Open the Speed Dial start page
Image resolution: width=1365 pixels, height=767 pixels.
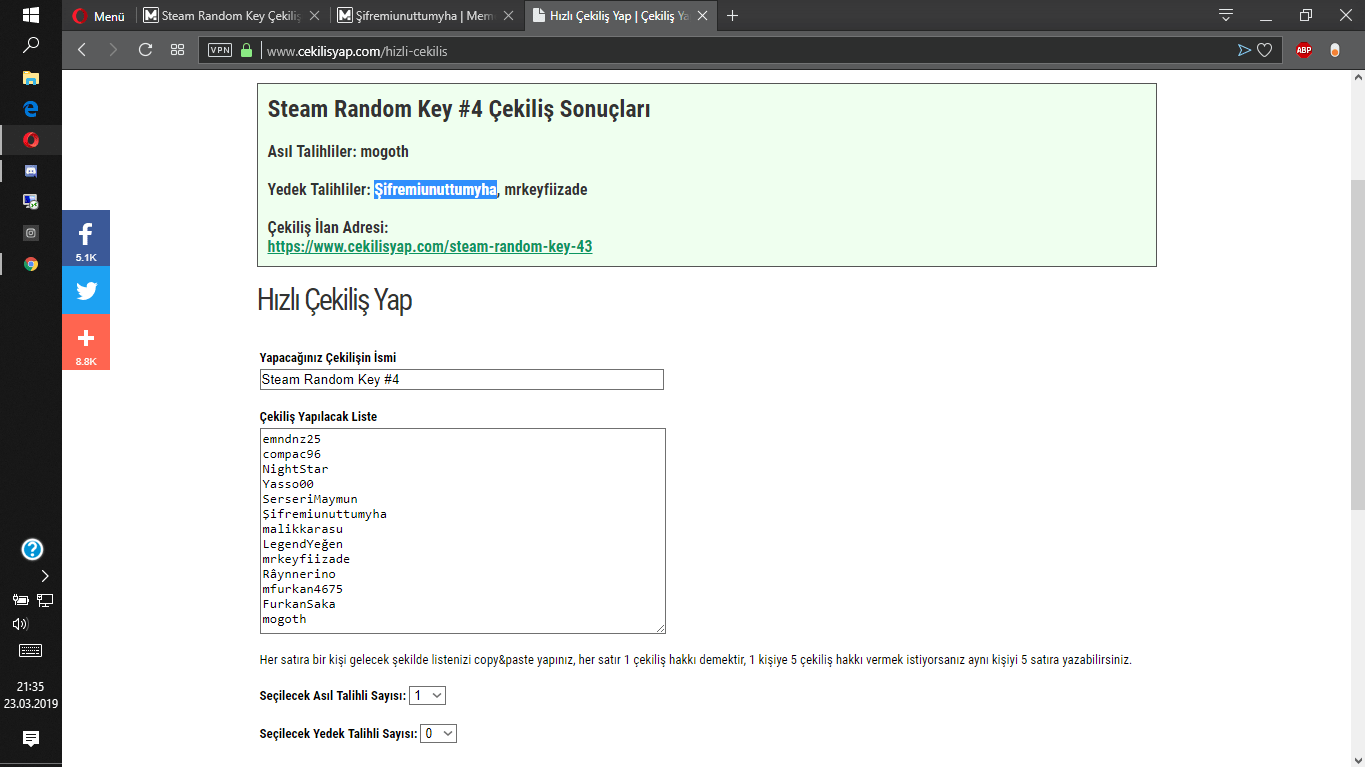point(178,50)
